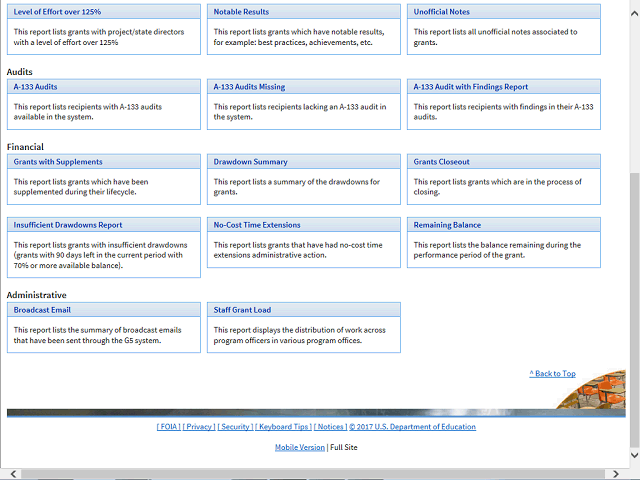Screen dimensions: 640x480
Task: Click the text 'This report lists grants which are in the process of closing.'
Action: tap(498, 187)
